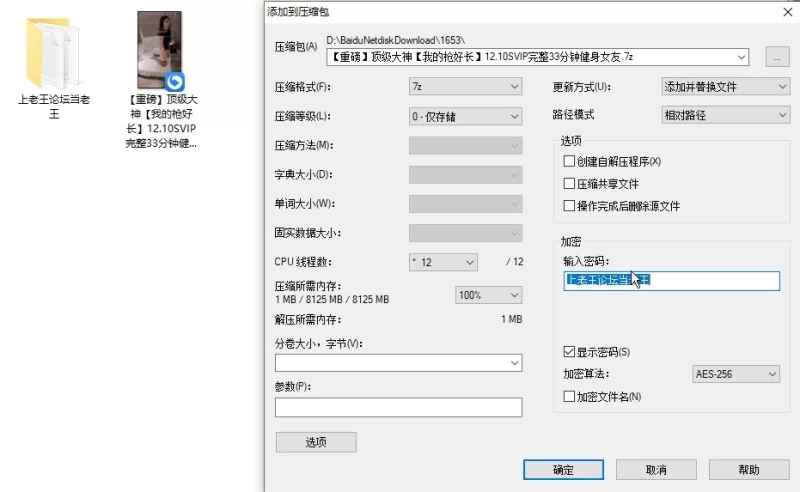The width and height of the screenshot is (800, 492).
Task: Click the 上老王论坛当老王 folder label
Action: (54, 106)
